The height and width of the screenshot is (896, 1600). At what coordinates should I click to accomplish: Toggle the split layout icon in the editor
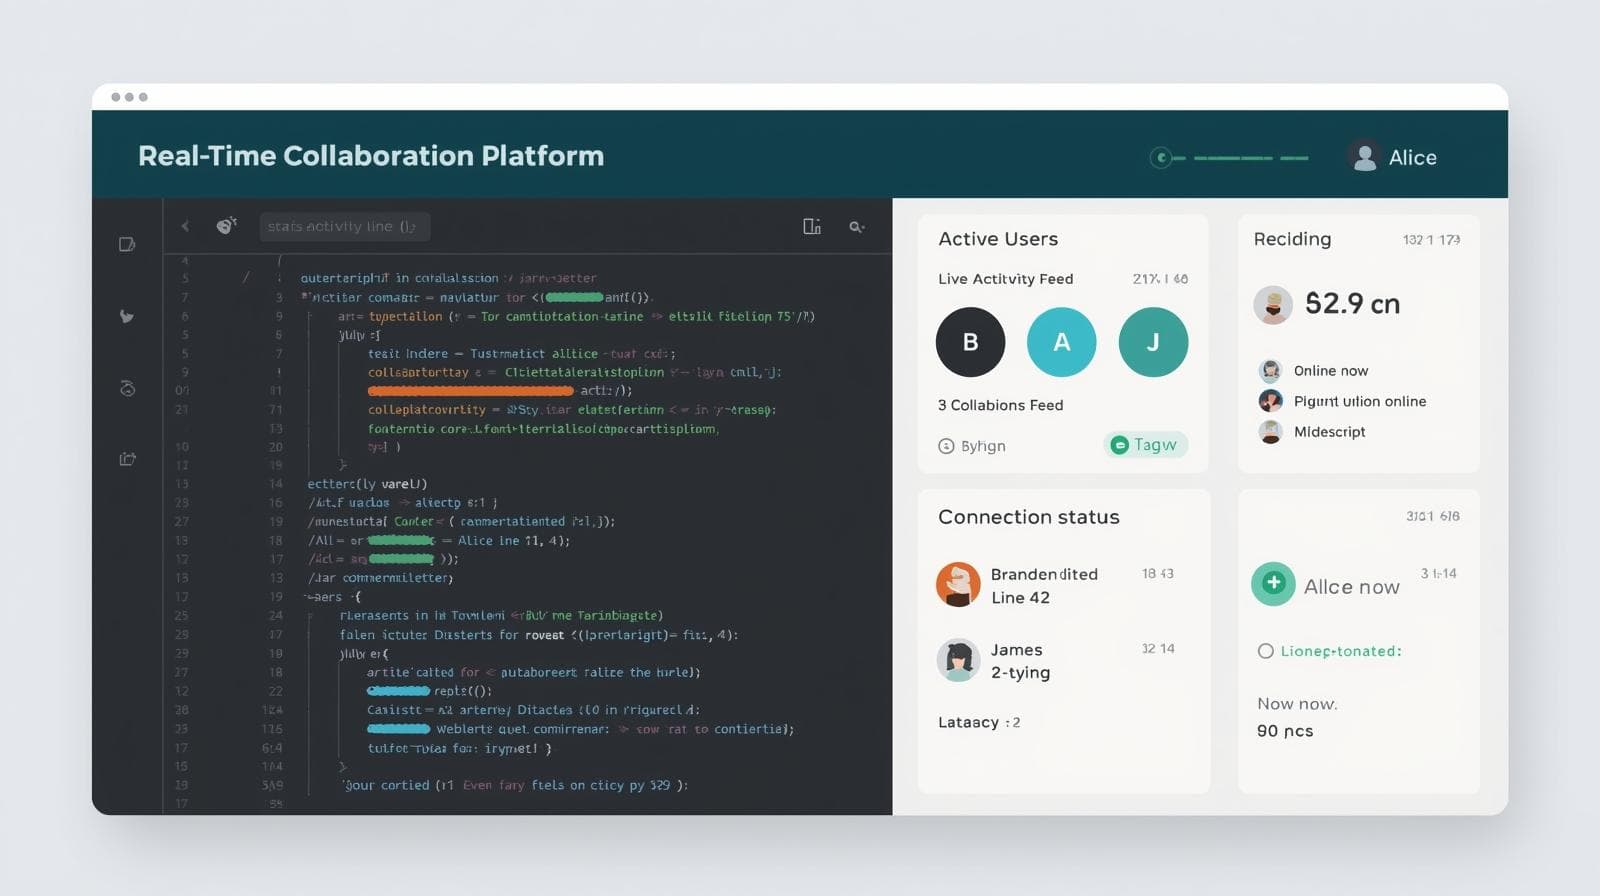coord(812,227)
